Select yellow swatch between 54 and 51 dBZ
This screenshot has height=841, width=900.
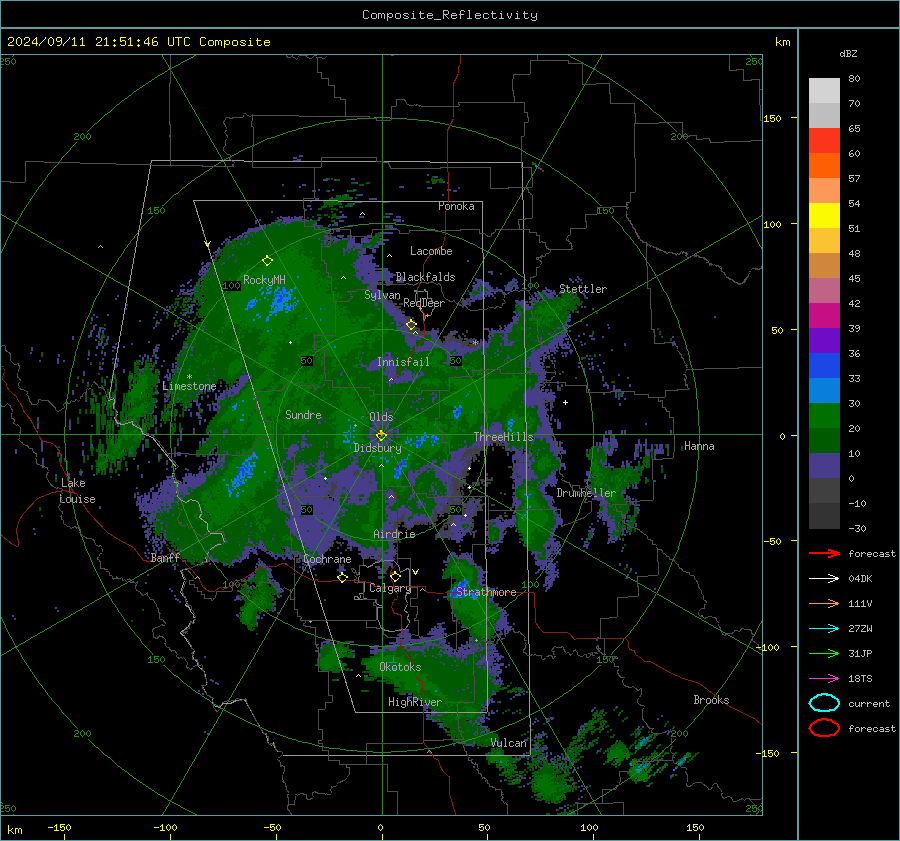(x=824, y=215)
